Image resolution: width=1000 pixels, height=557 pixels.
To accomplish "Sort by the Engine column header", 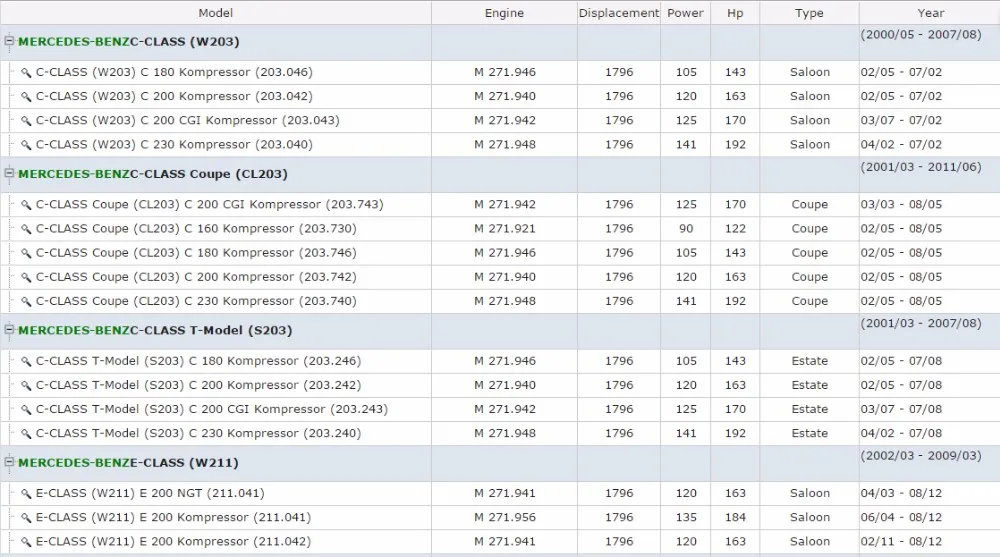I will 504,13.
